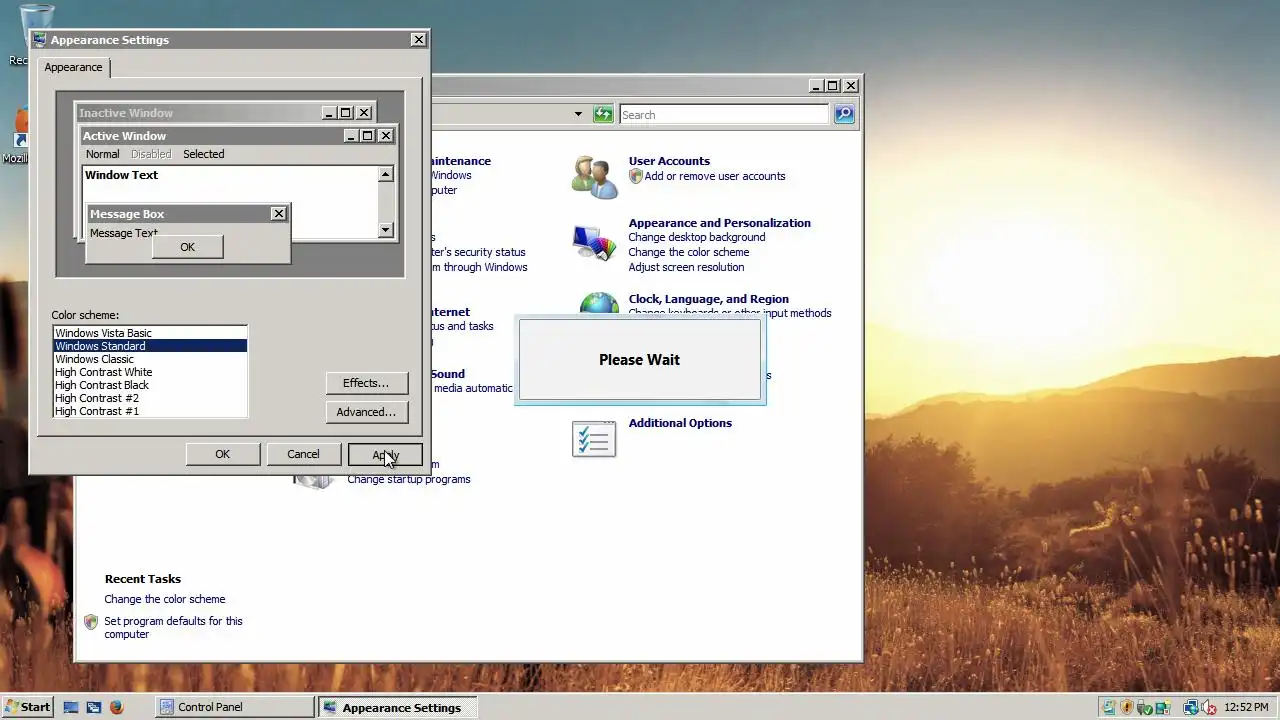
Task: Click Change startup programs link
Action: coord(409,479)
